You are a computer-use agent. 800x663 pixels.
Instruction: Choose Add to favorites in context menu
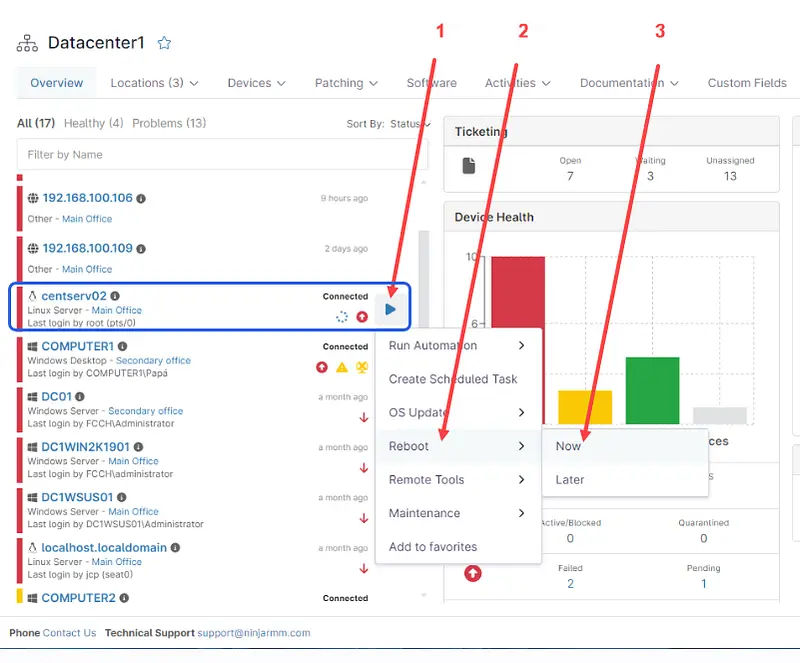click(432, 547)
